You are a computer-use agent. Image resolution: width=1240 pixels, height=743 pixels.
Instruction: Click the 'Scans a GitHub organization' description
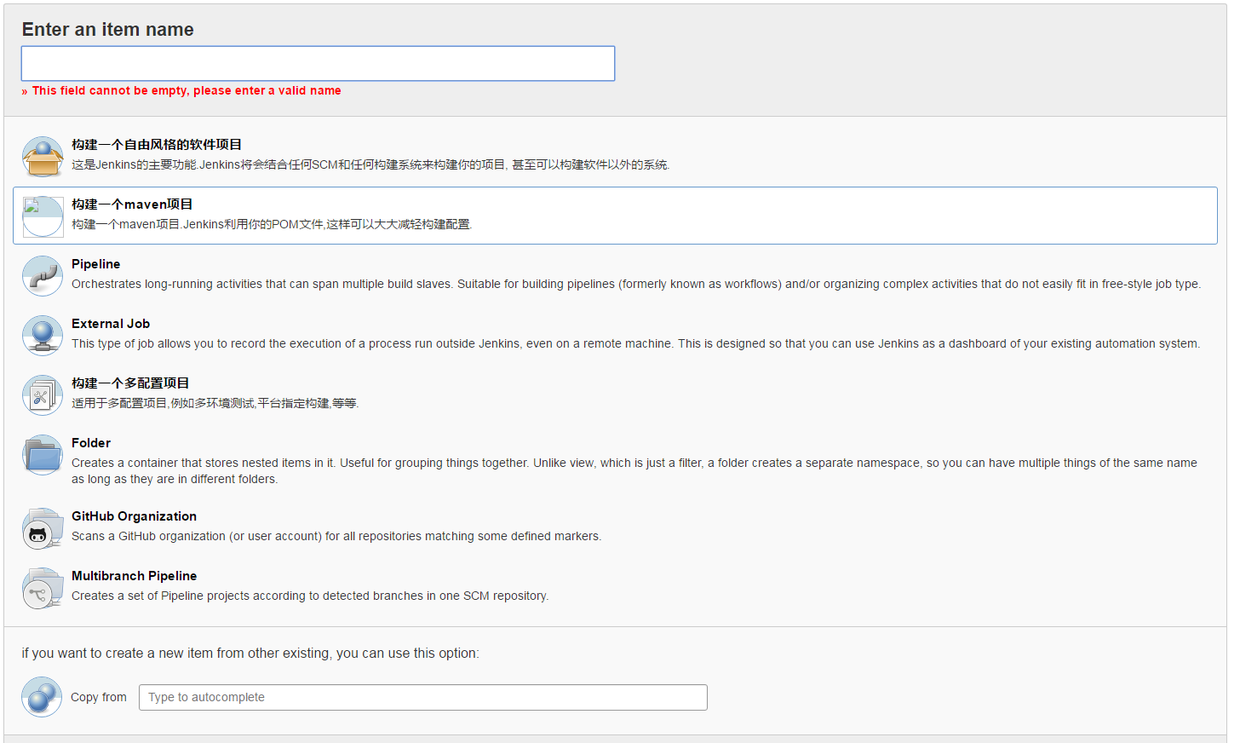pyautogui.click(x=336, y=536)
